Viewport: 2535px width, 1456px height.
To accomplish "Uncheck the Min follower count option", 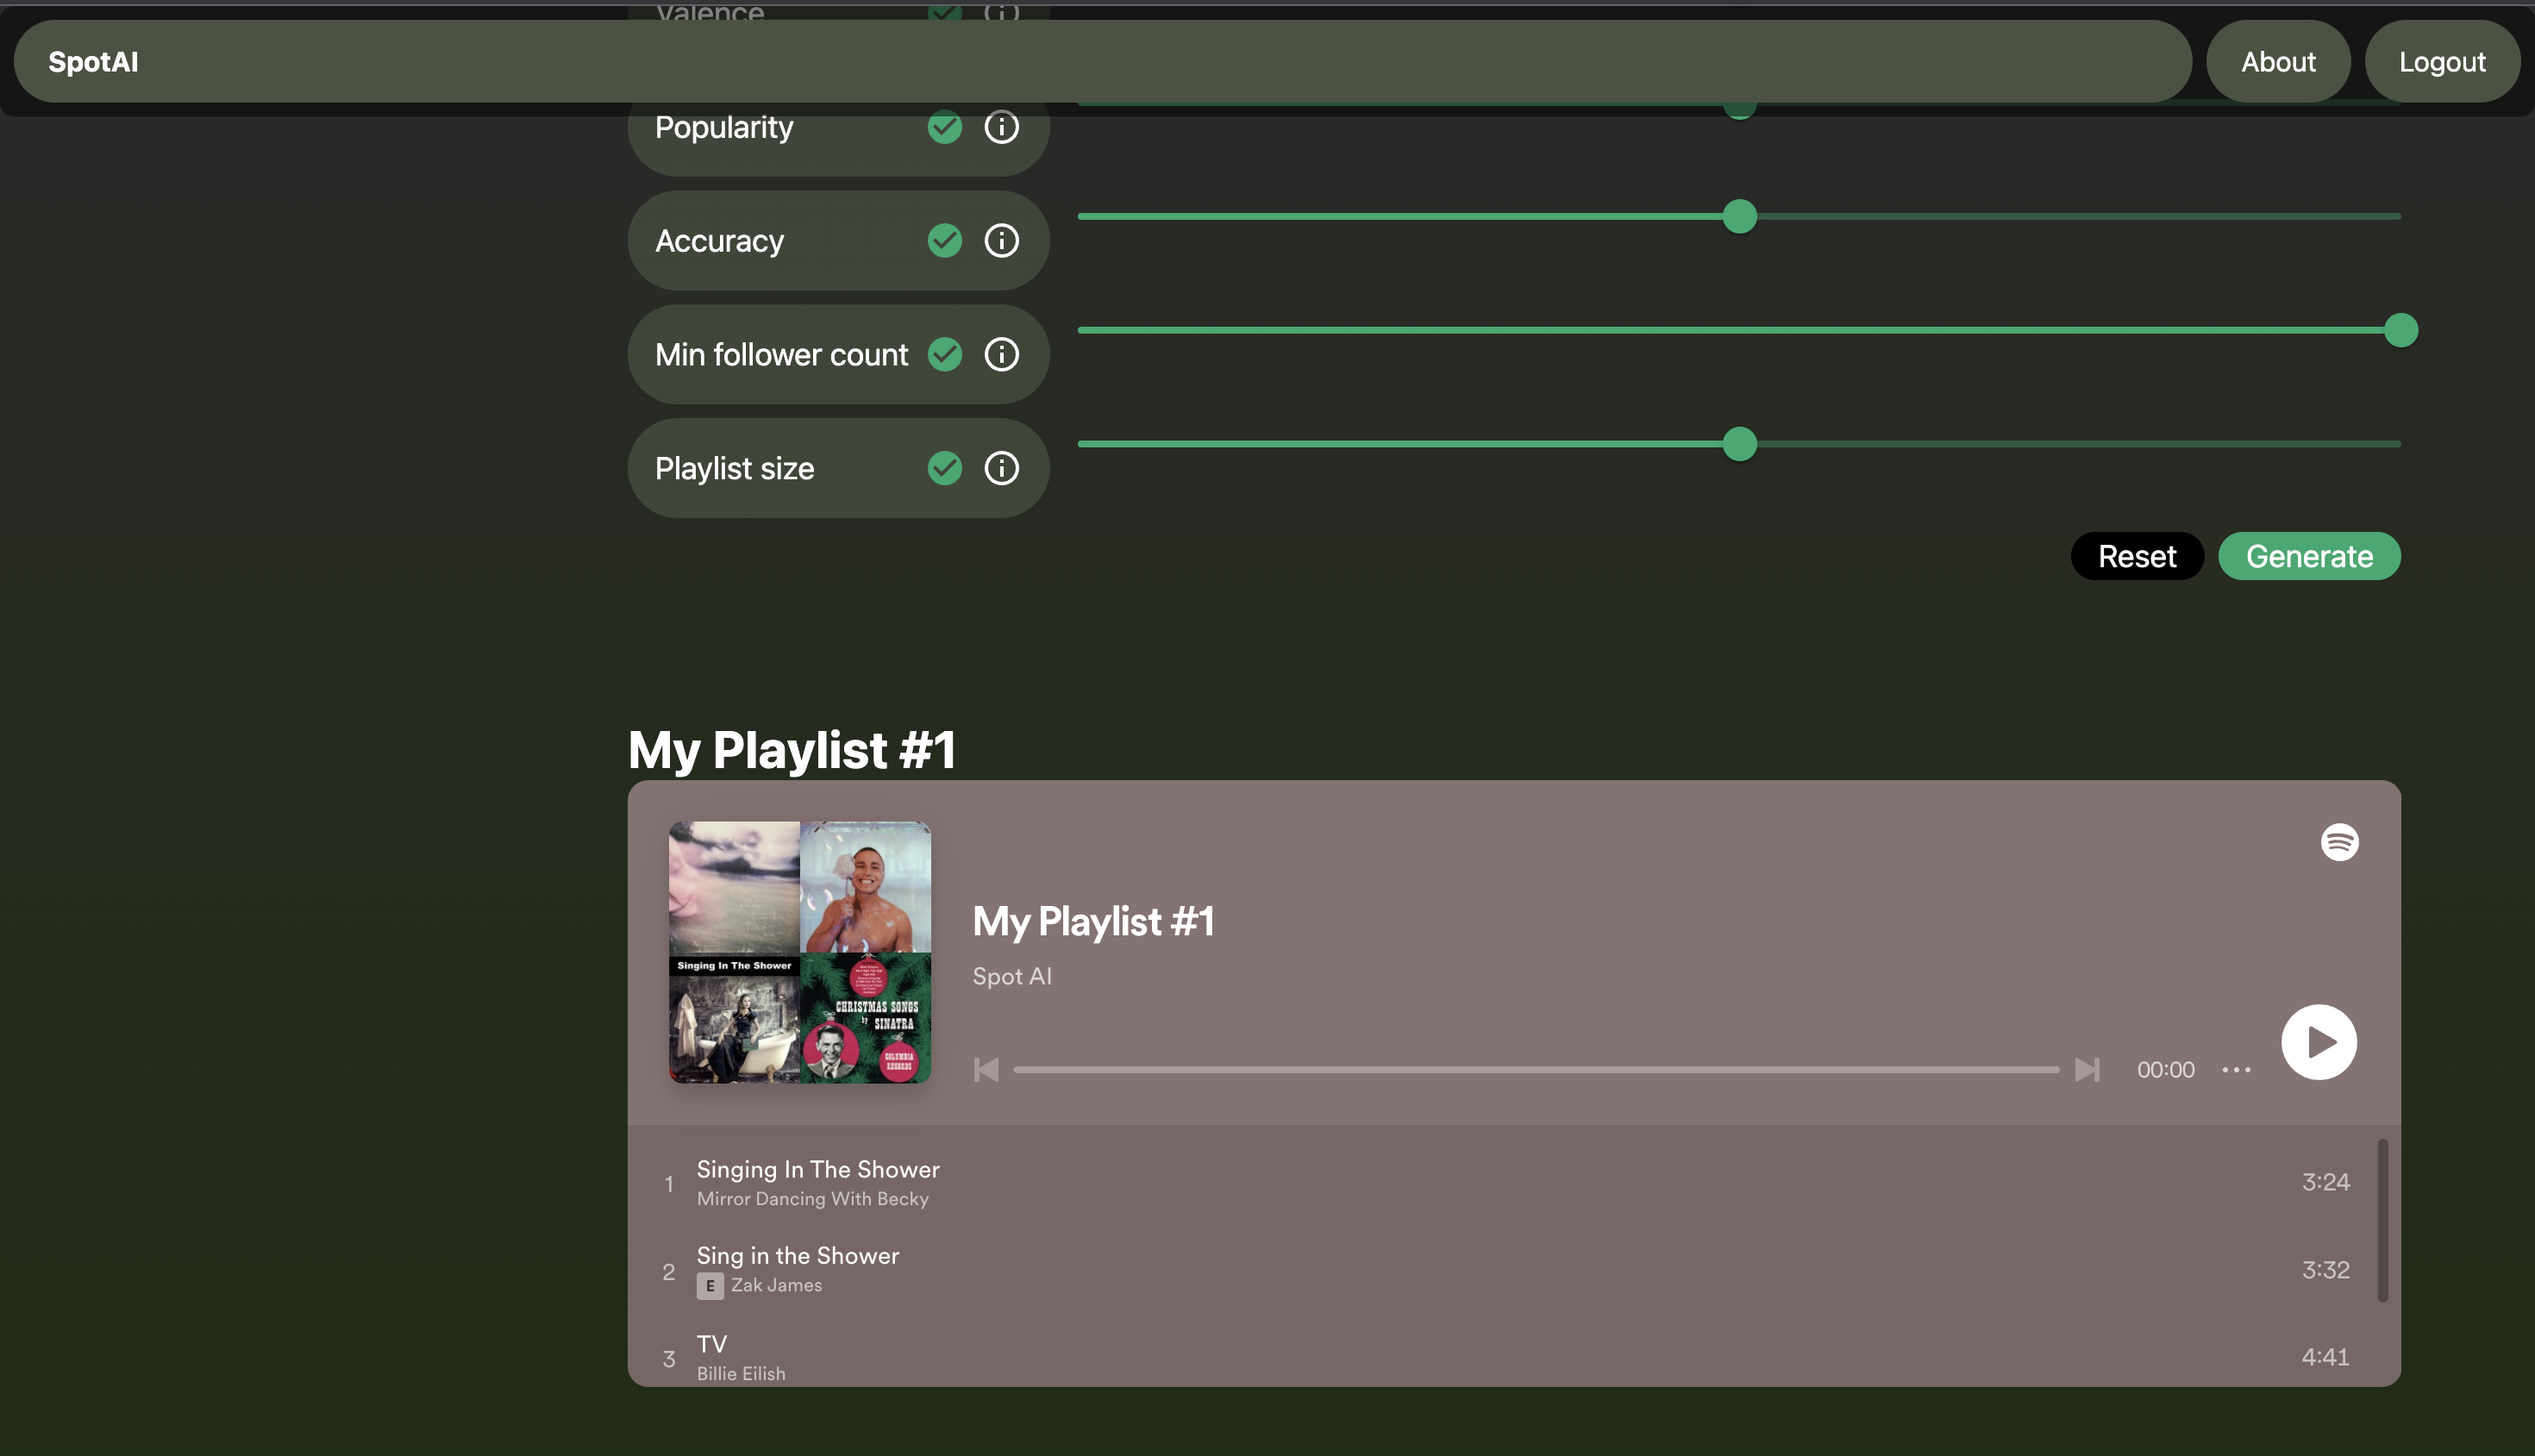I will coord(944,354).
